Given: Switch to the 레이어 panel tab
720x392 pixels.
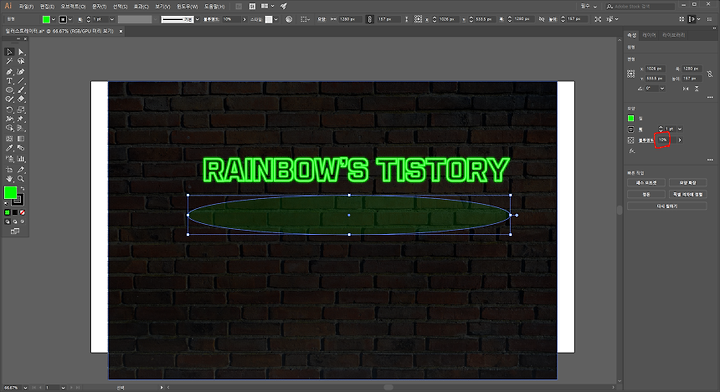Looking at the screenshot, I should (649, 35).
